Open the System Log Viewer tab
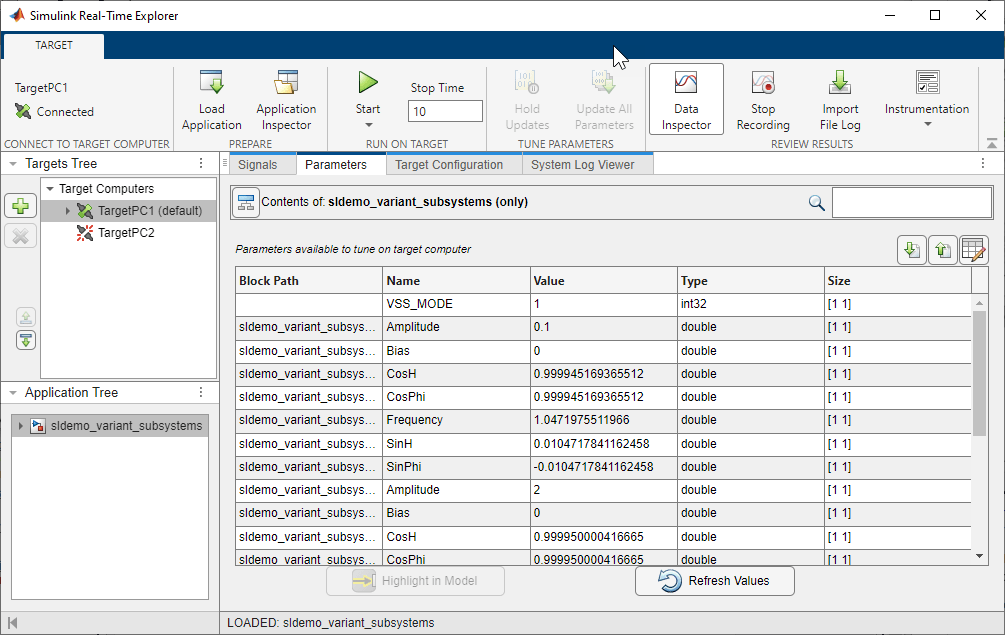Viewport: 1005px width, 635px height. (582, 165)
